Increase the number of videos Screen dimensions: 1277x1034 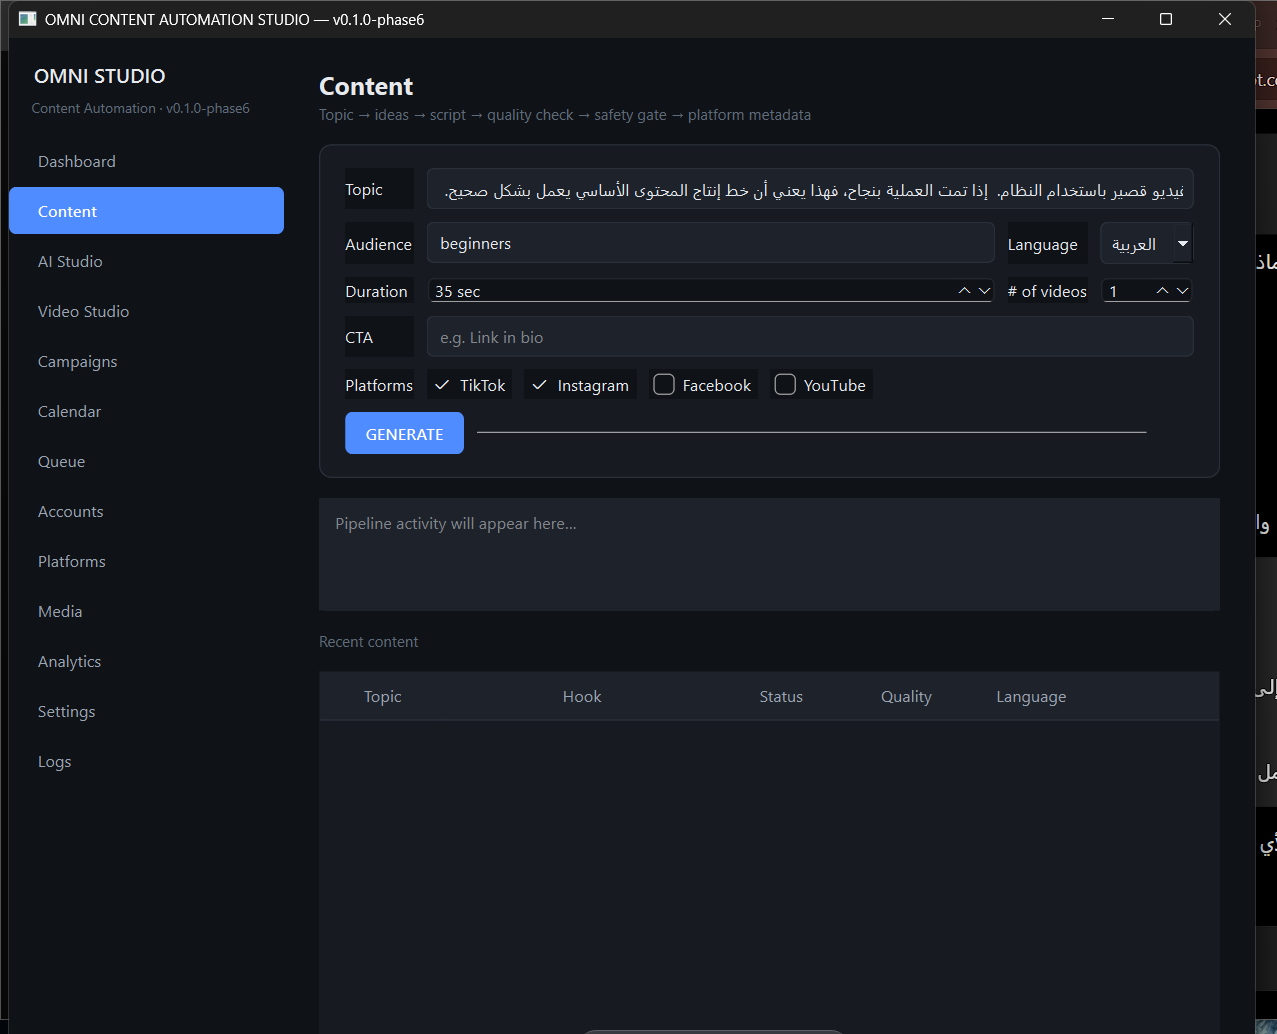1162,291
